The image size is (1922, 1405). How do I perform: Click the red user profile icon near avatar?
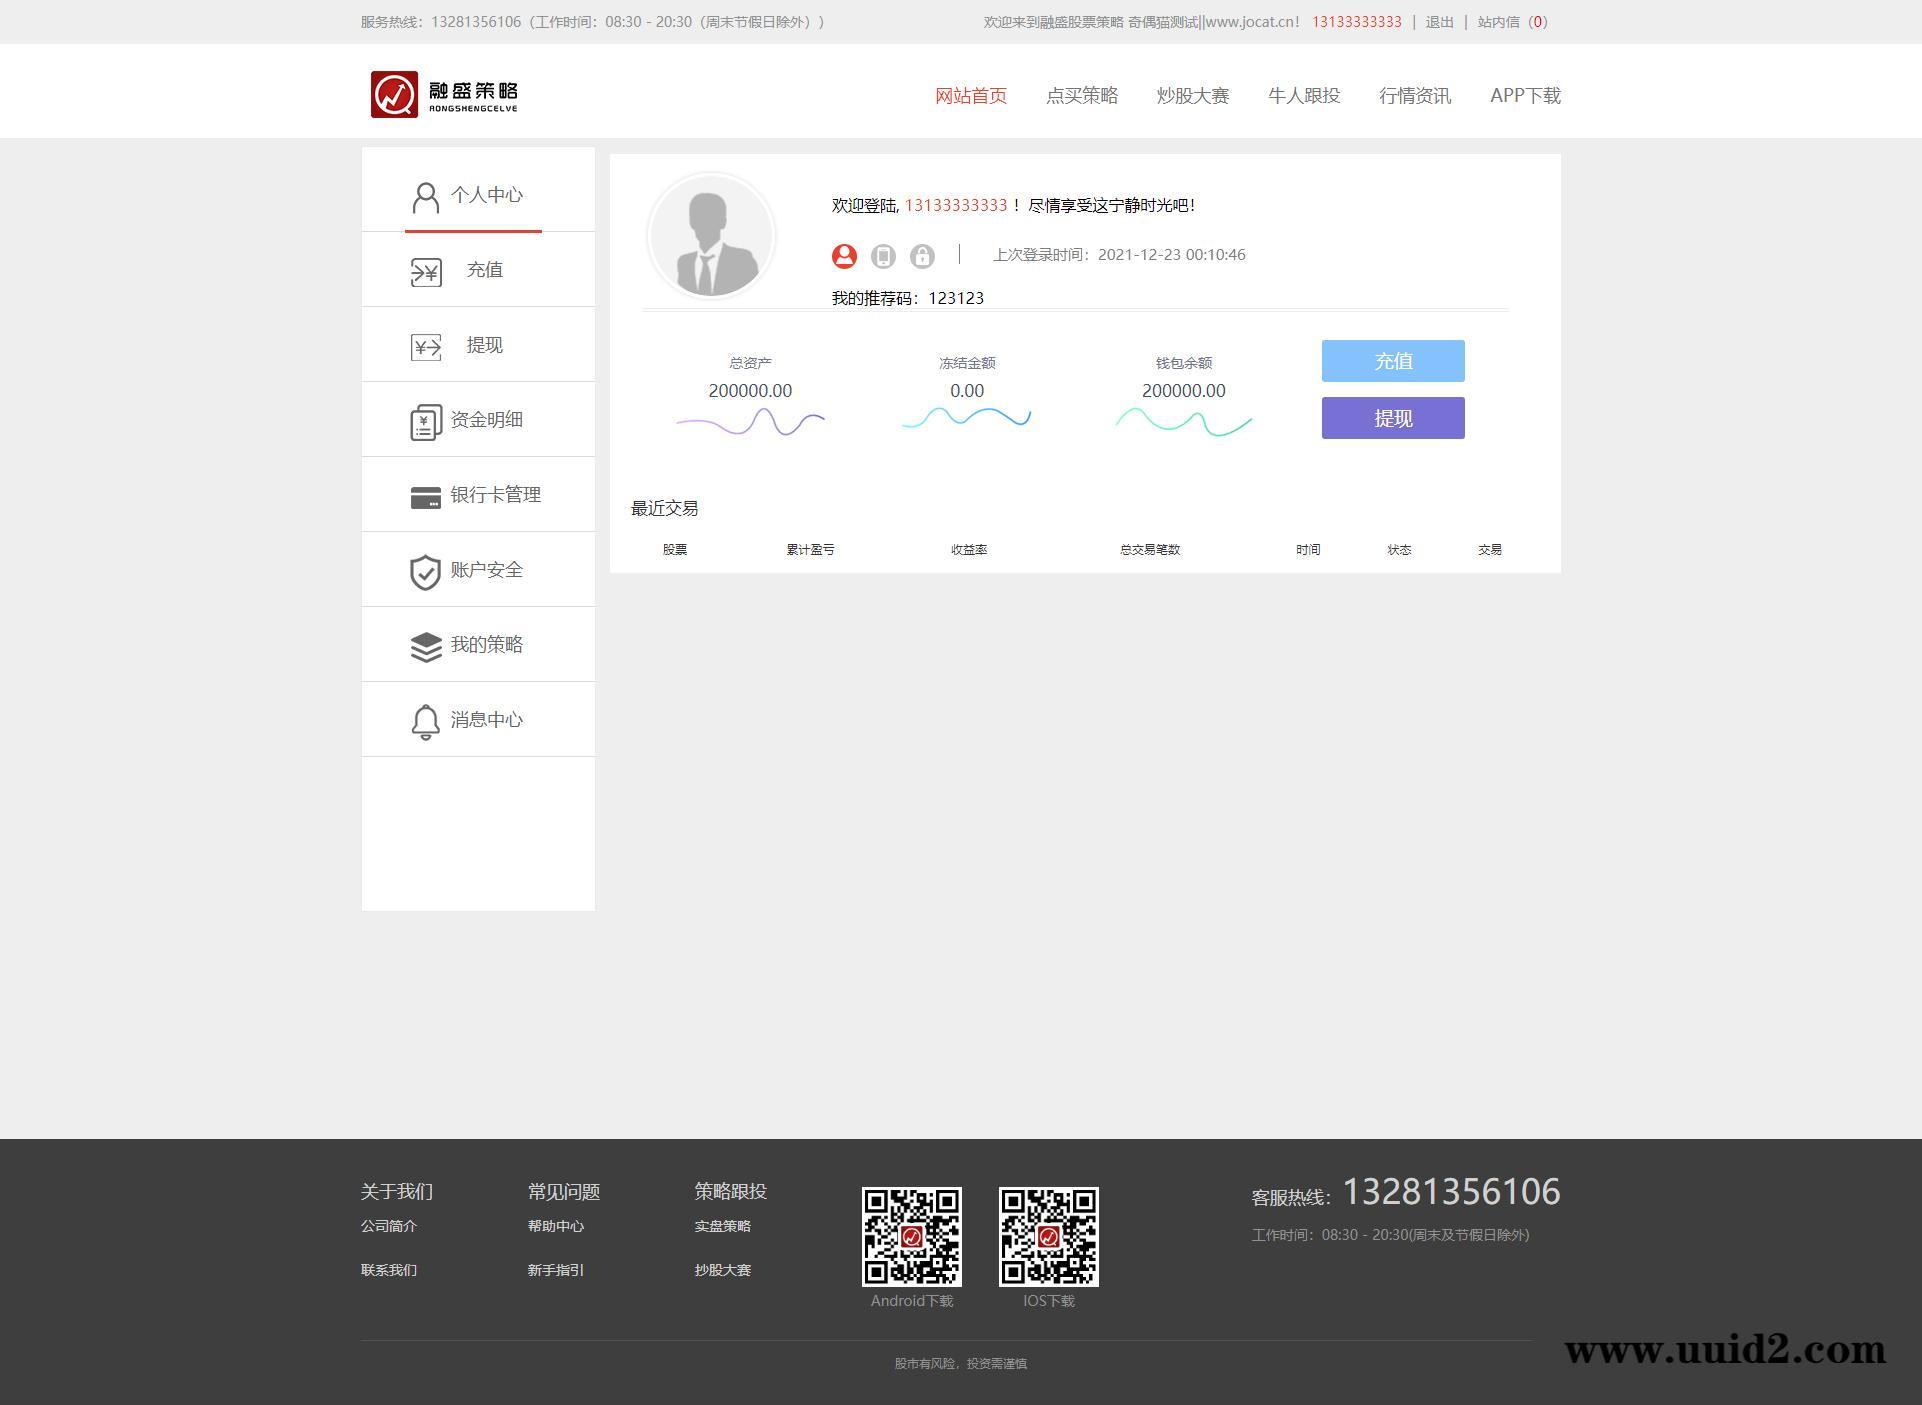[x=843, y=256]
